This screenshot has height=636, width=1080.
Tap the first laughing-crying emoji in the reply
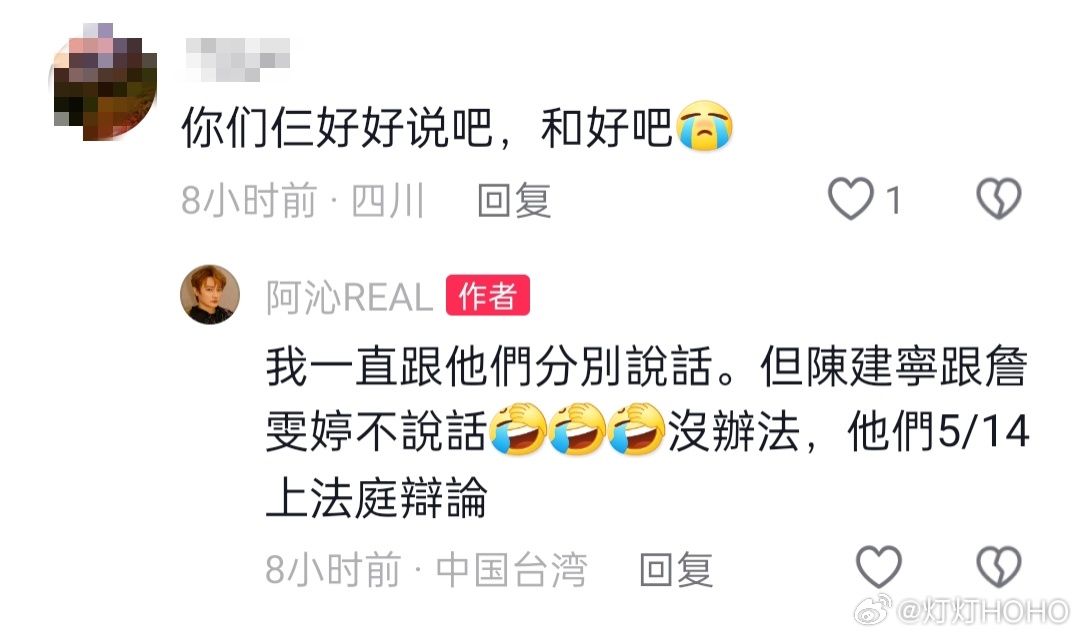[x=517, y=429]
